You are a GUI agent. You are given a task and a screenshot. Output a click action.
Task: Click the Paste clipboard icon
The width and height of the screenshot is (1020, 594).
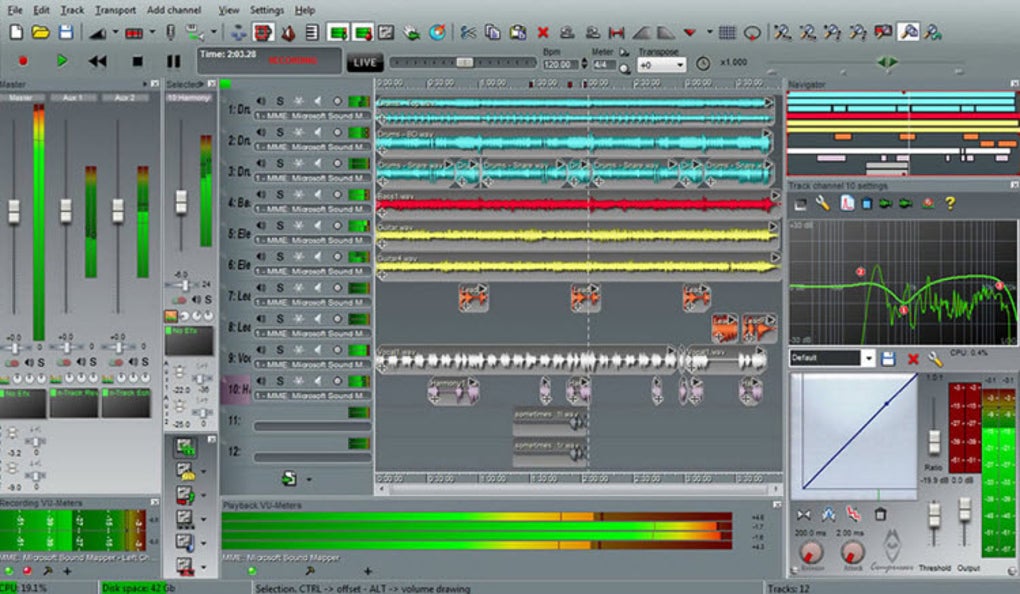coord(518,32)
